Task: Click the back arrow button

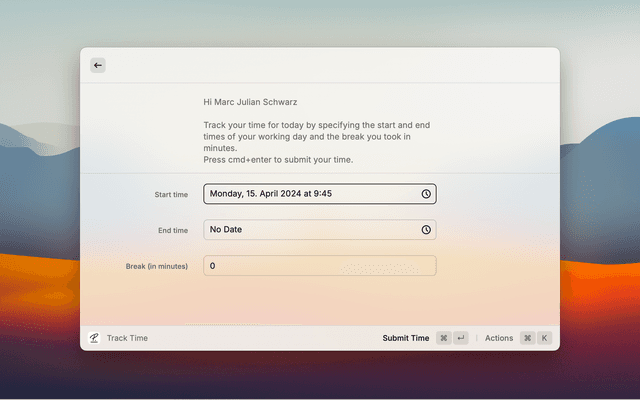Action: click(97, 65)
